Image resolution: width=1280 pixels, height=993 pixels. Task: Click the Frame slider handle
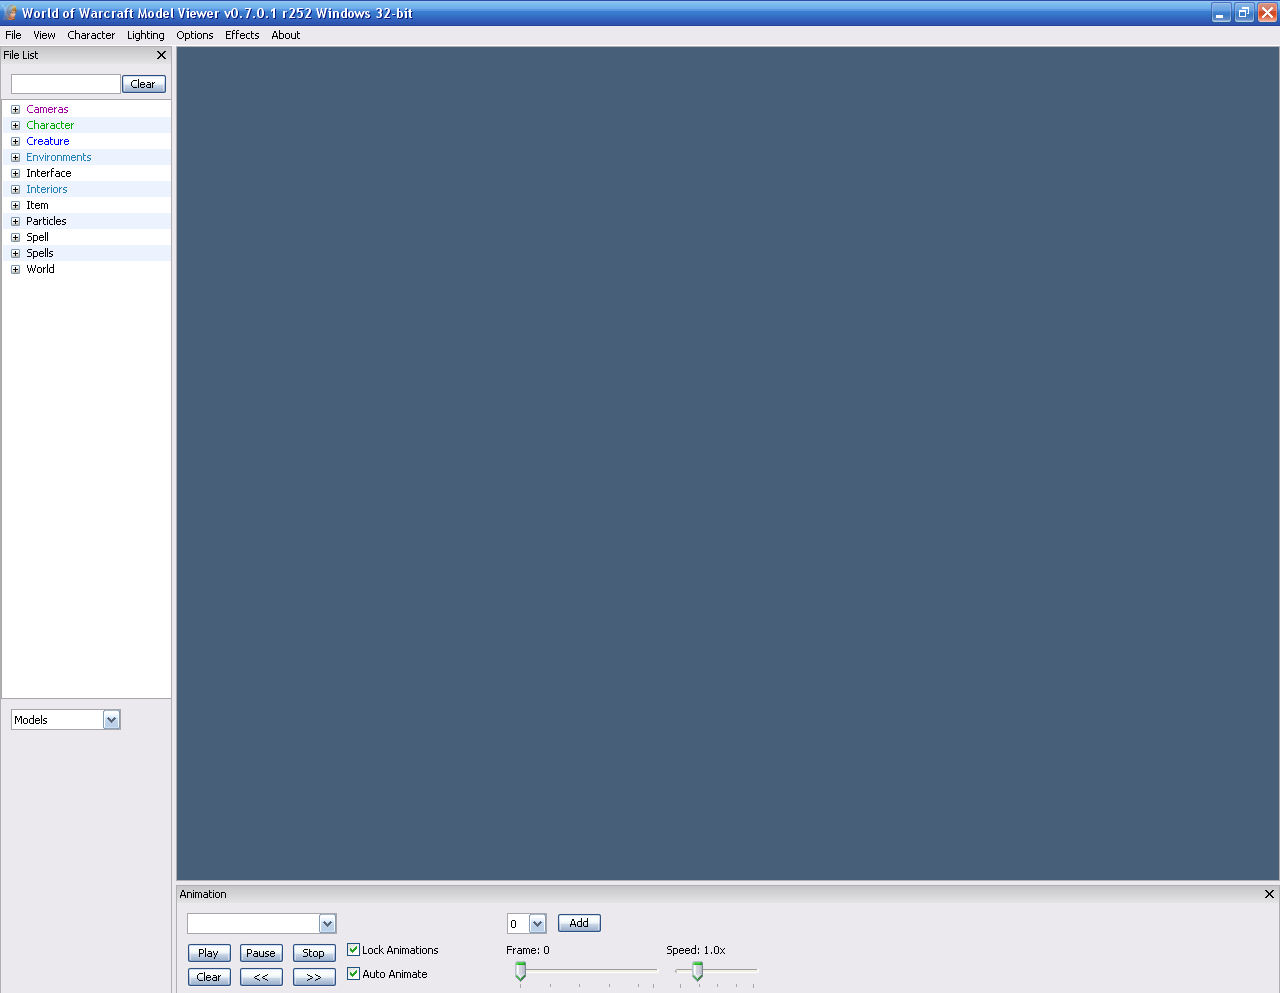coord(520,971)
